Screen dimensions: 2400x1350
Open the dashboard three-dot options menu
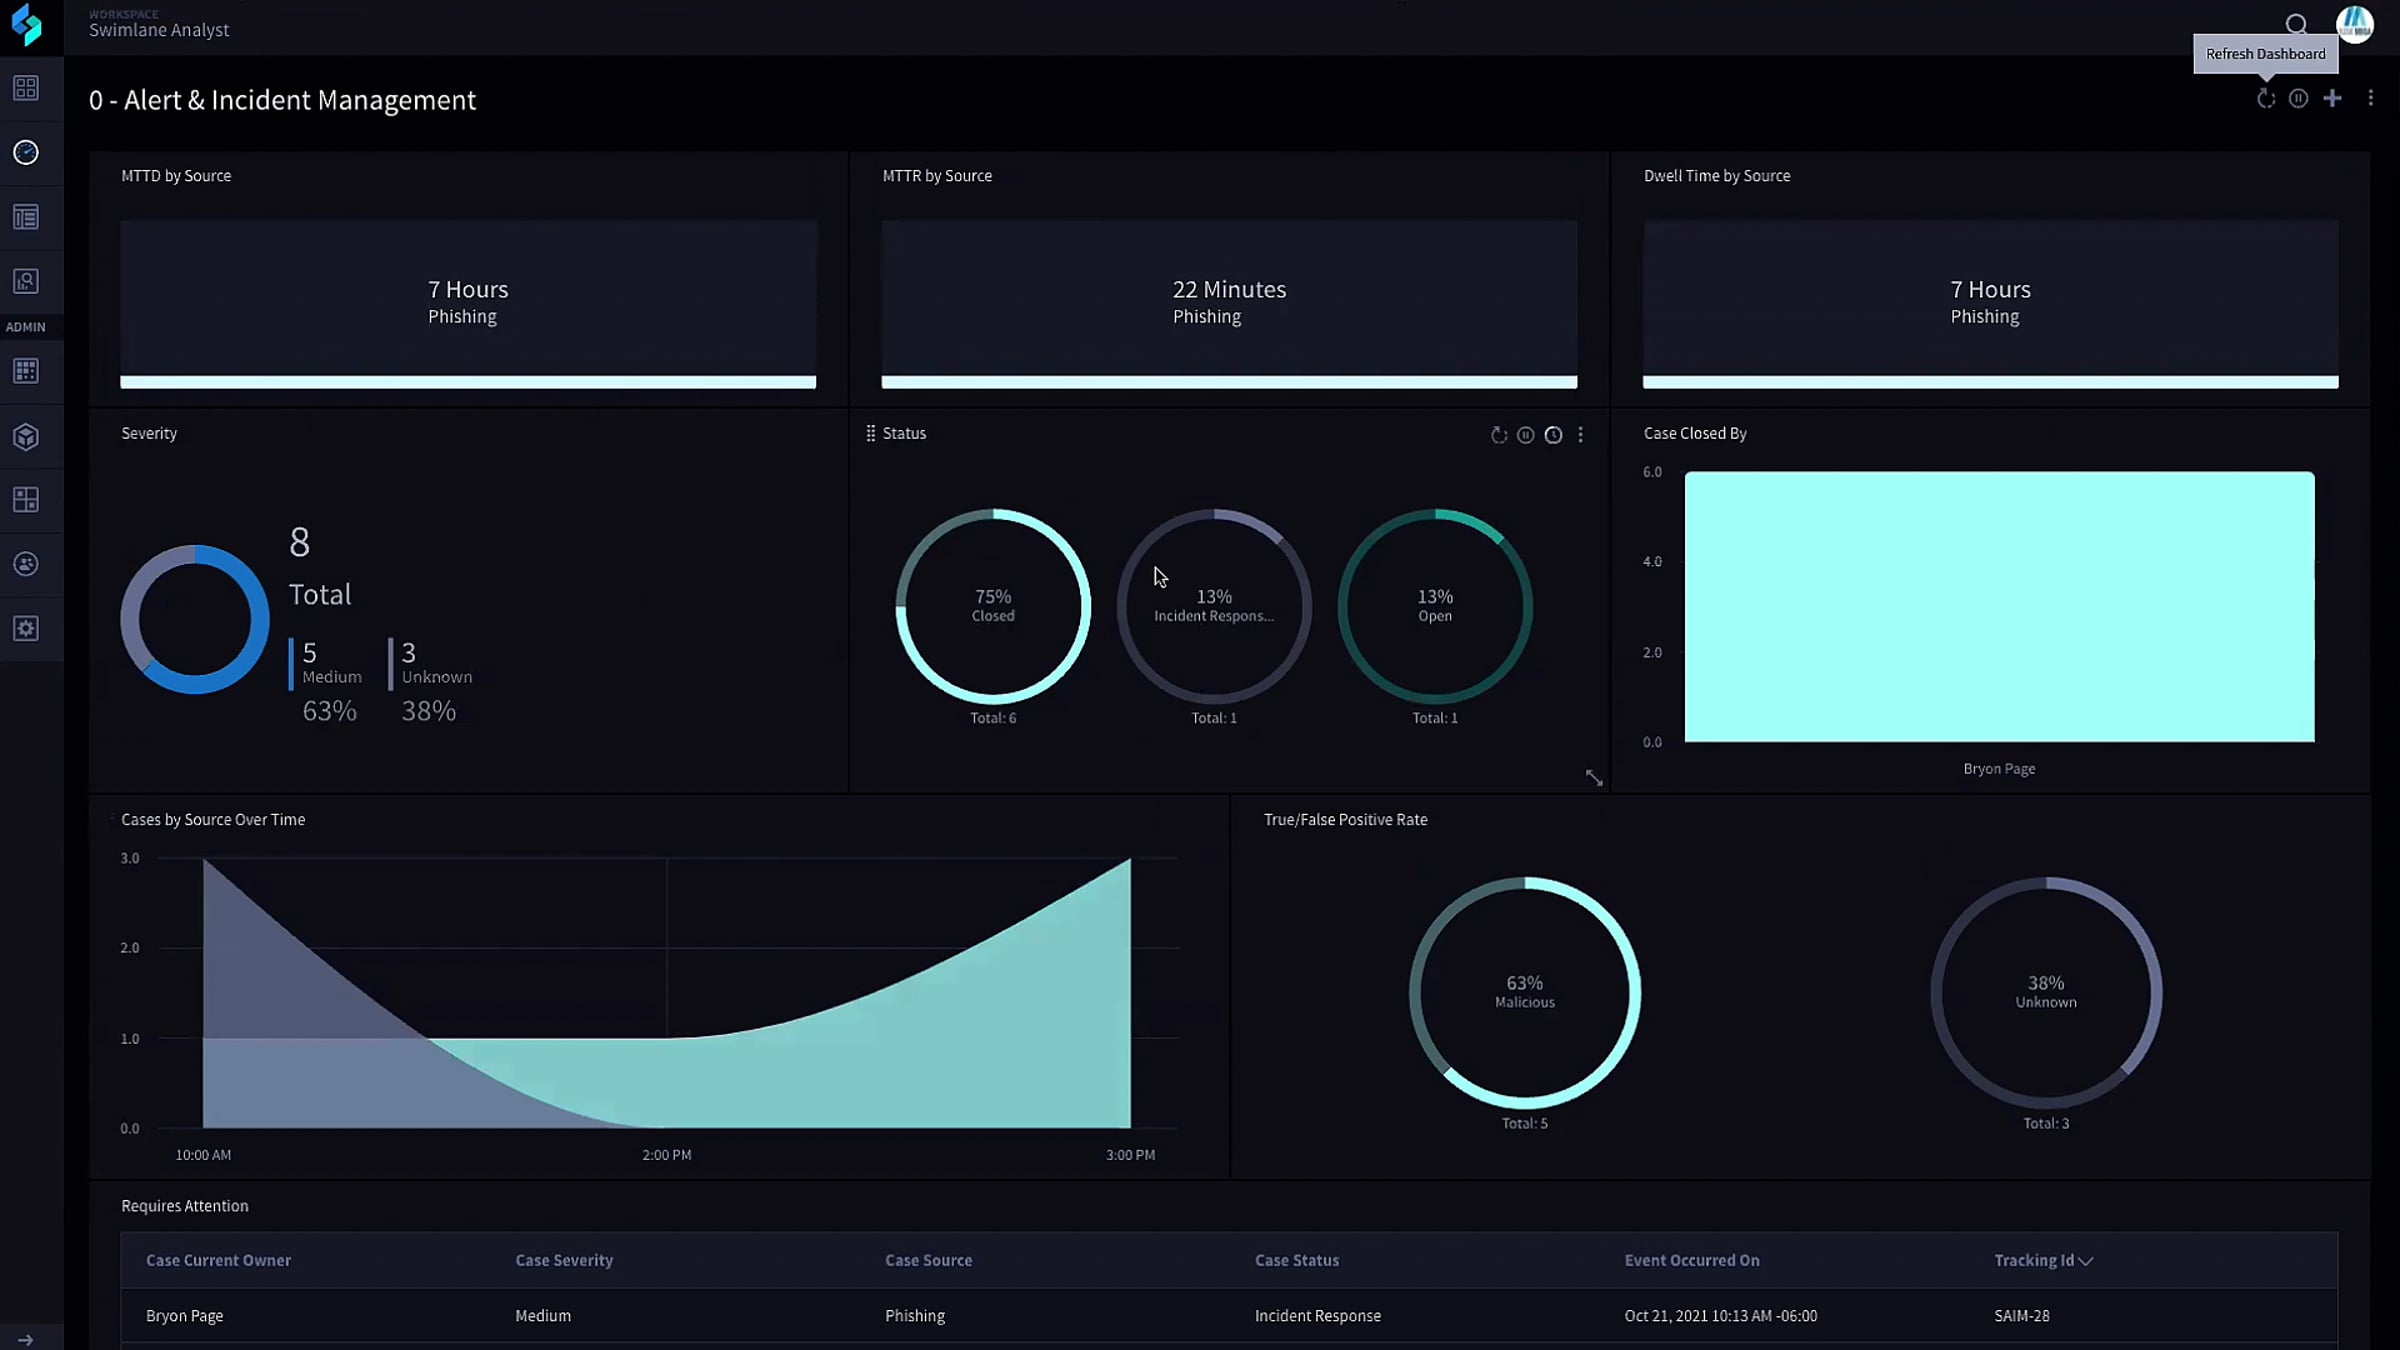(x=2370, y=98)
